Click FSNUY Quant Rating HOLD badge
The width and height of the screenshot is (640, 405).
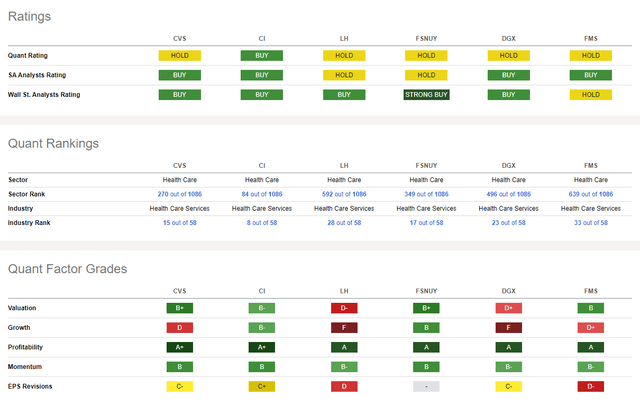click(426, 56)
